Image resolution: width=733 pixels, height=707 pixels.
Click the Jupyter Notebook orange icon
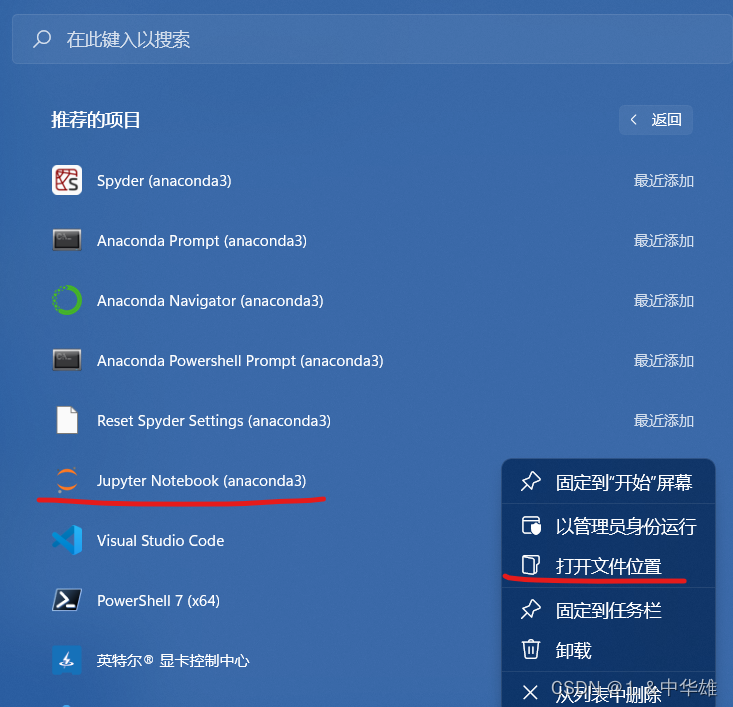click(x=67, y=480)
